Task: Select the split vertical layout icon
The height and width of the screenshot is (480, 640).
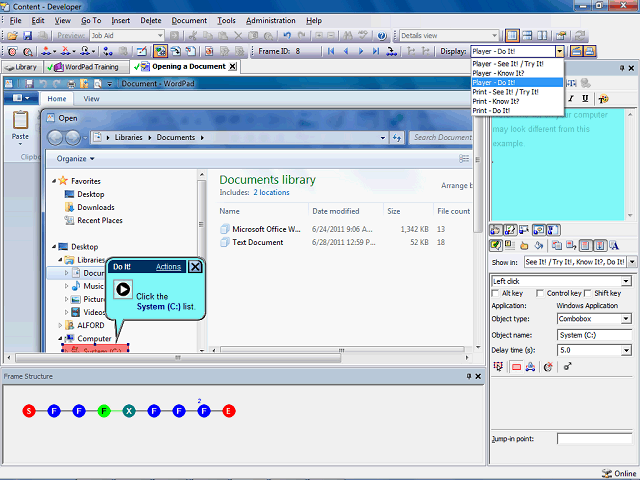Action: tap(542, 36)
